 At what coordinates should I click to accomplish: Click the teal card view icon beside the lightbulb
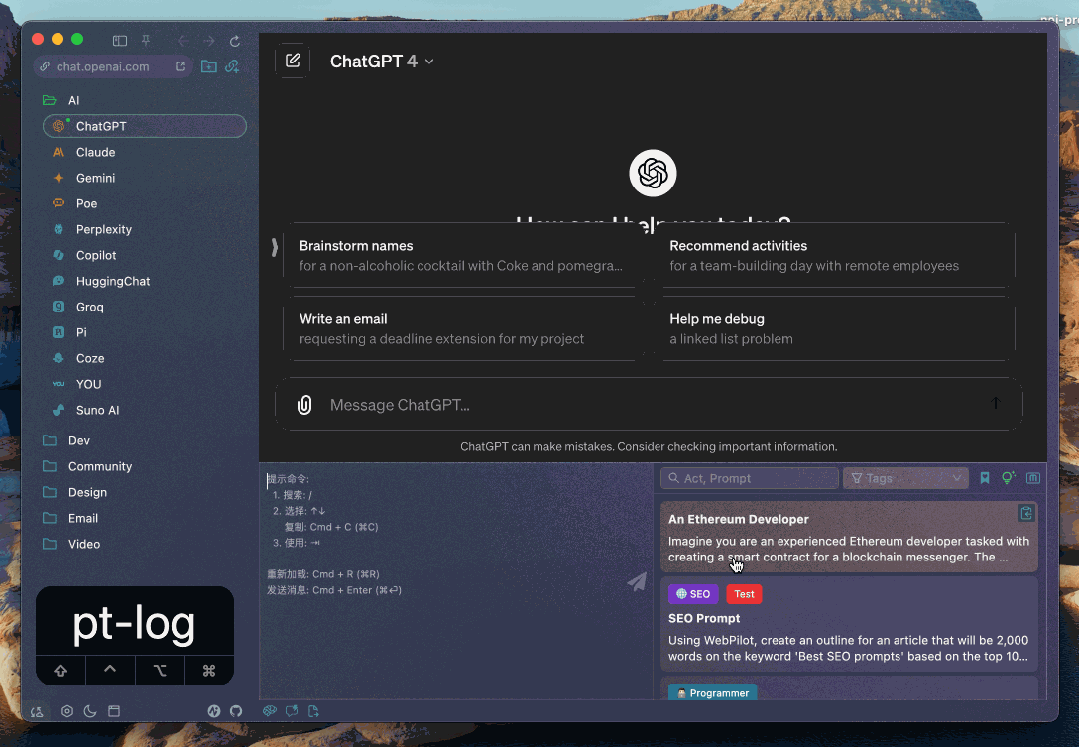click(x=1033, y=477)
